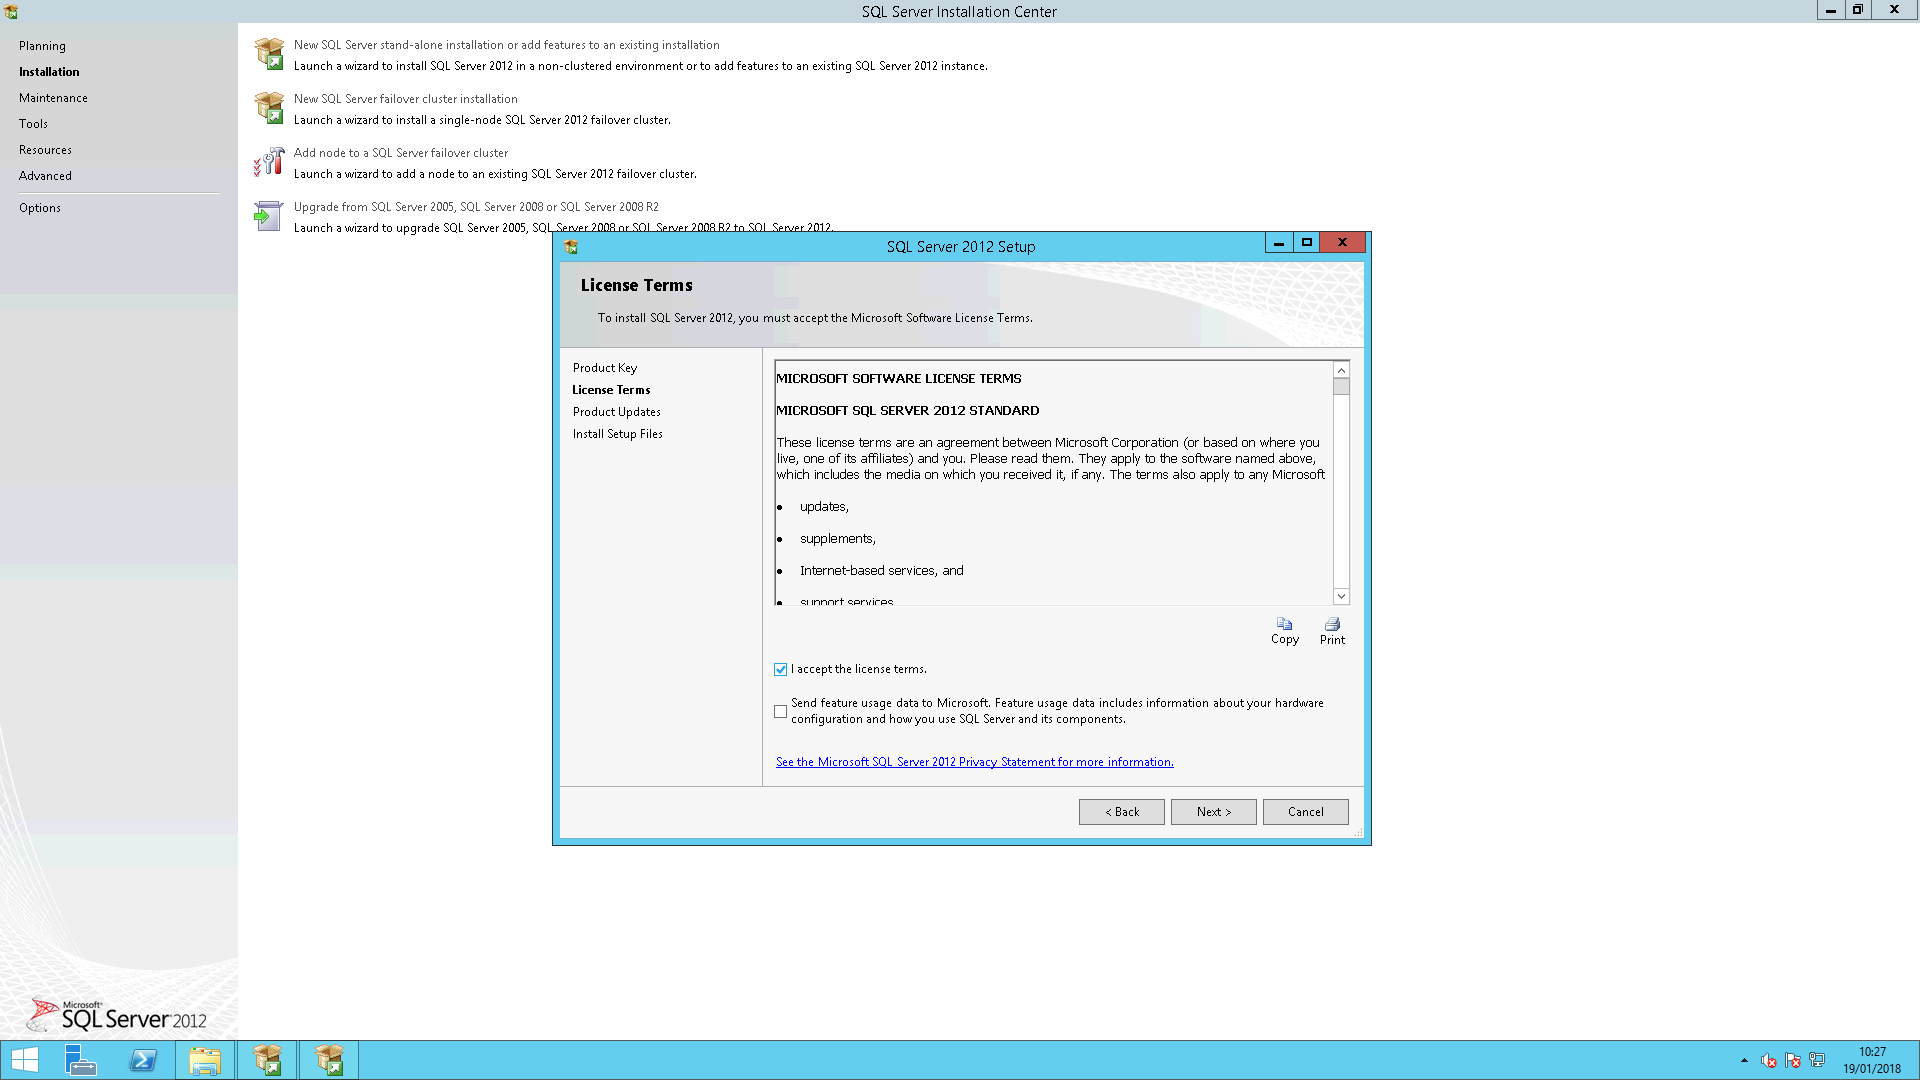1920x1080 pixels.
Task: Close the SQL Server 2012 Setup dialog
Action: [x=1342, y=243]
